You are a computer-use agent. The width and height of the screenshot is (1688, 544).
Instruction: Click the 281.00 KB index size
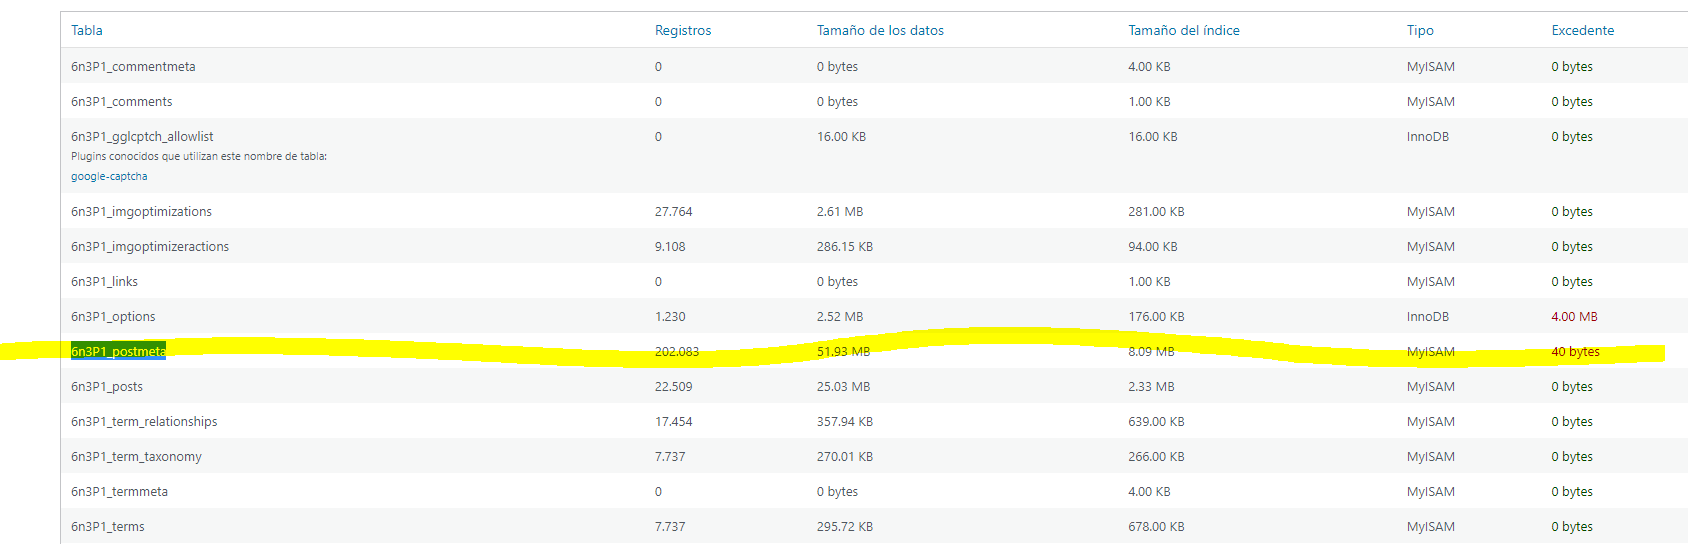1156,212
